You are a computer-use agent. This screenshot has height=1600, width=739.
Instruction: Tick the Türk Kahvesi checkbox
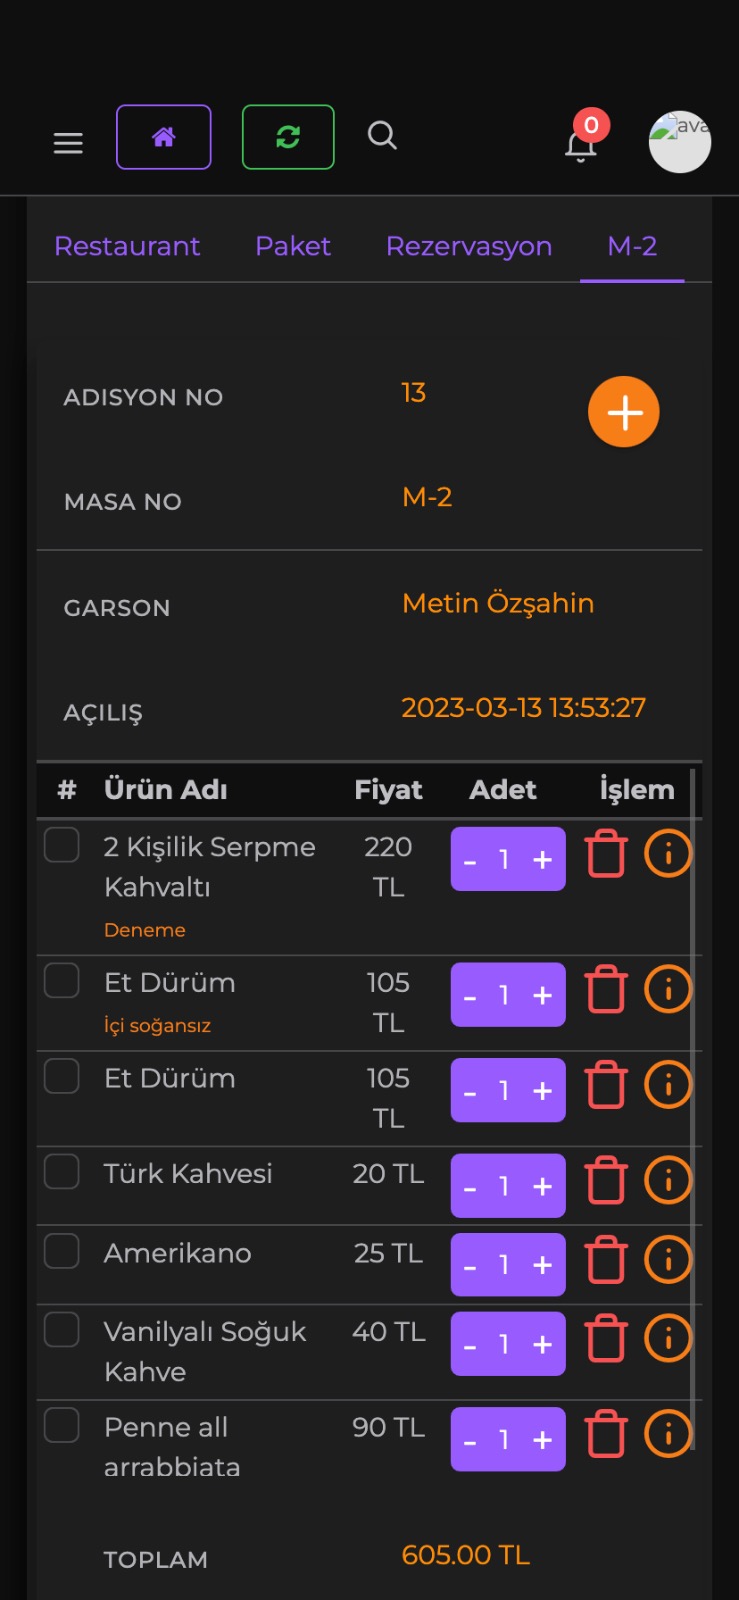62,1171
